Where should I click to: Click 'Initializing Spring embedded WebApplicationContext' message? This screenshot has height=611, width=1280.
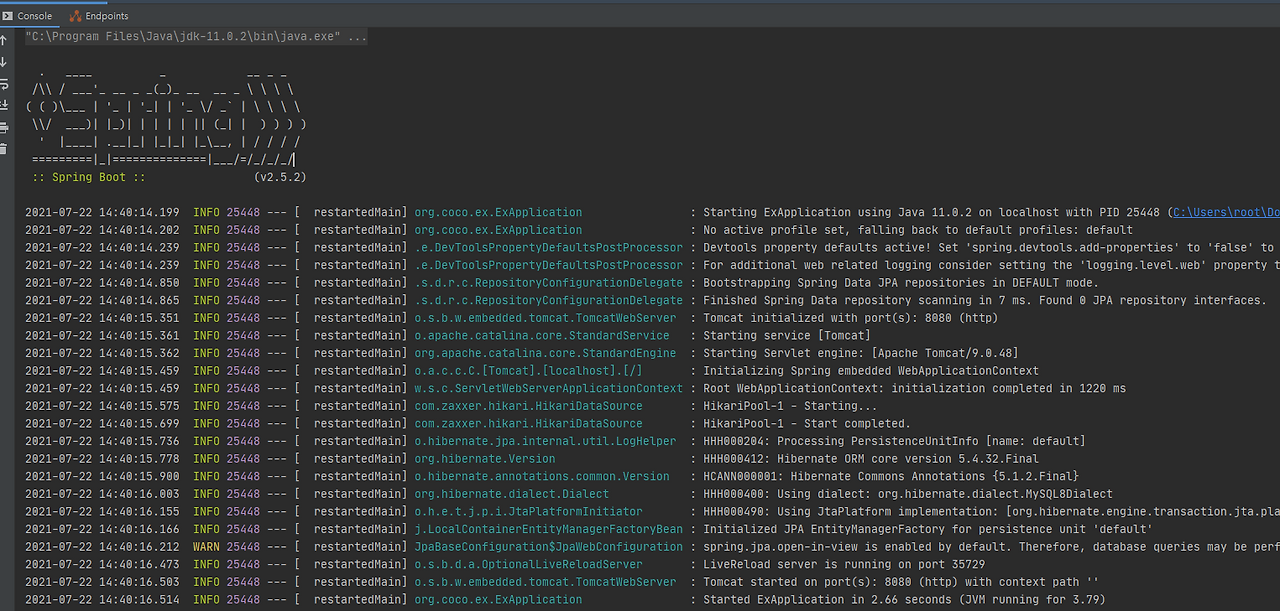point(871,371)
